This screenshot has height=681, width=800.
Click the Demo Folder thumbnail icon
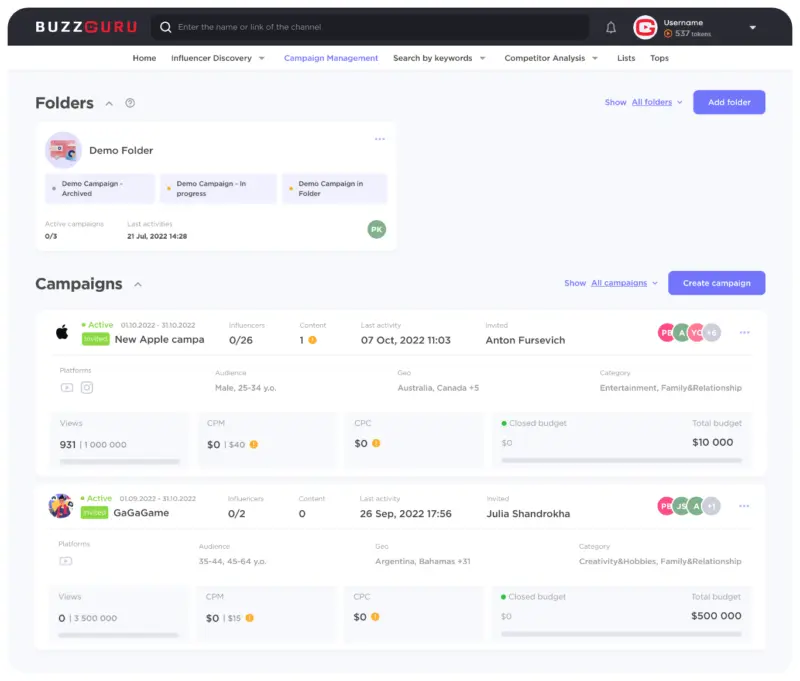coord(63,150)
